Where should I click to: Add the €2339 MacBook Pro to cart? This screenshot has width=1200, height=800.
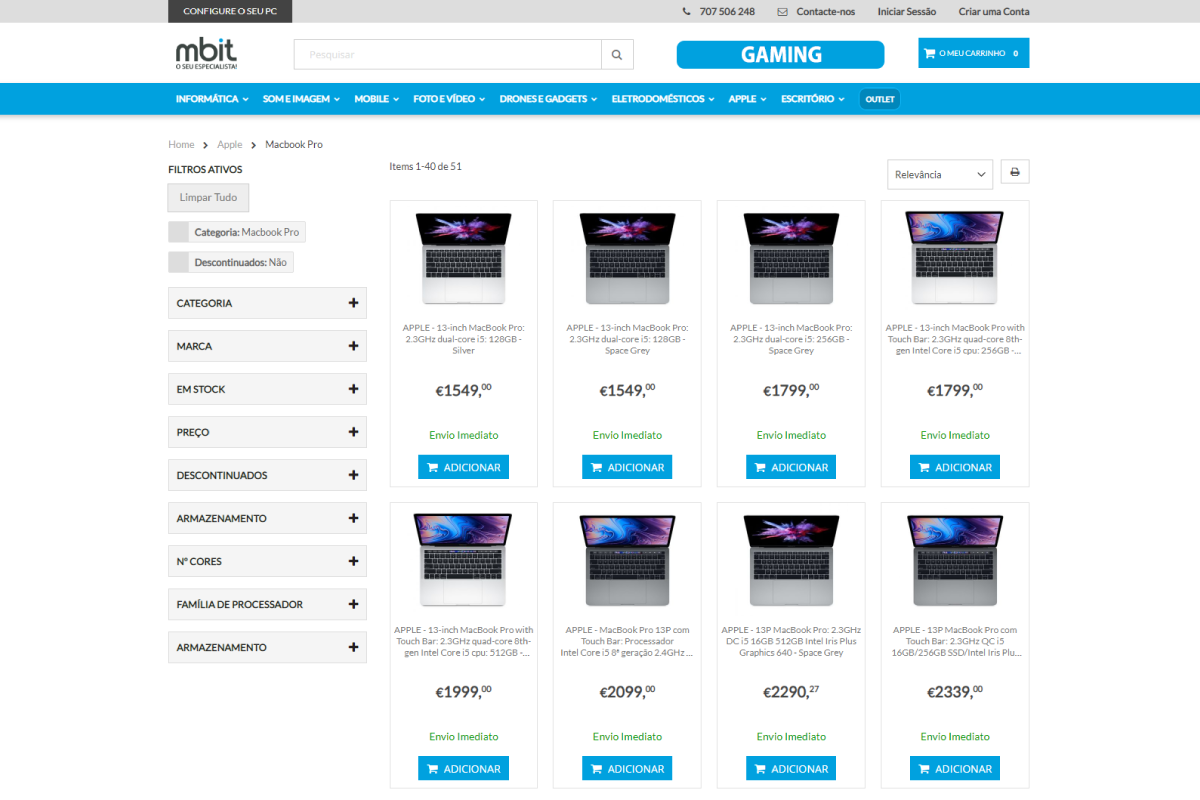pyautogui.click(x=955, y=769)
